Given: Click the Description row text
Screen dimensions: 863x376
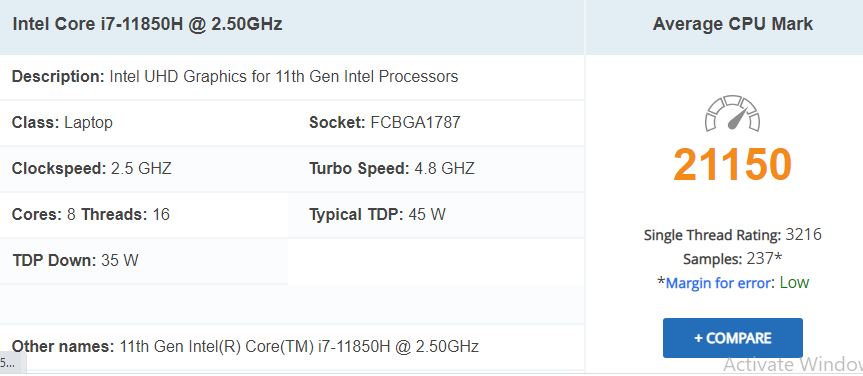Looking at the screenshot, I should coord(235,77).
